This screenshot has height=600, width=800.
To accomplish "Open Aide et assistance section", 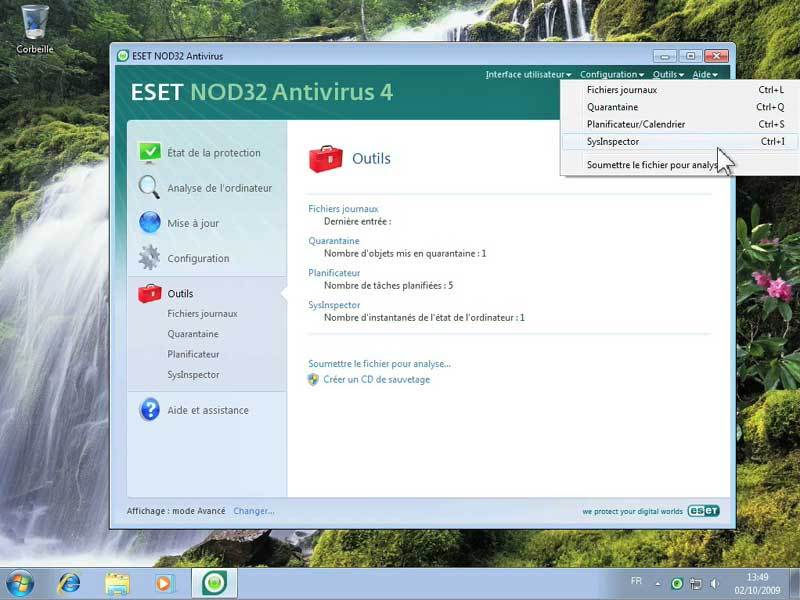I will click(208, 410).
